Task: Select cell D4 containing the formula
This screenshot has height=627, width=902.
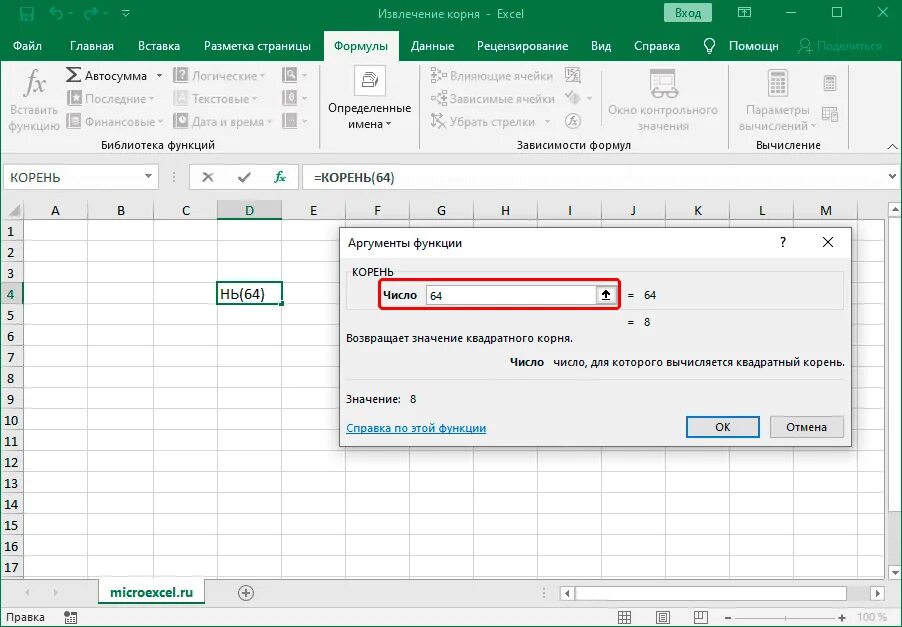Action: point(249,294)
